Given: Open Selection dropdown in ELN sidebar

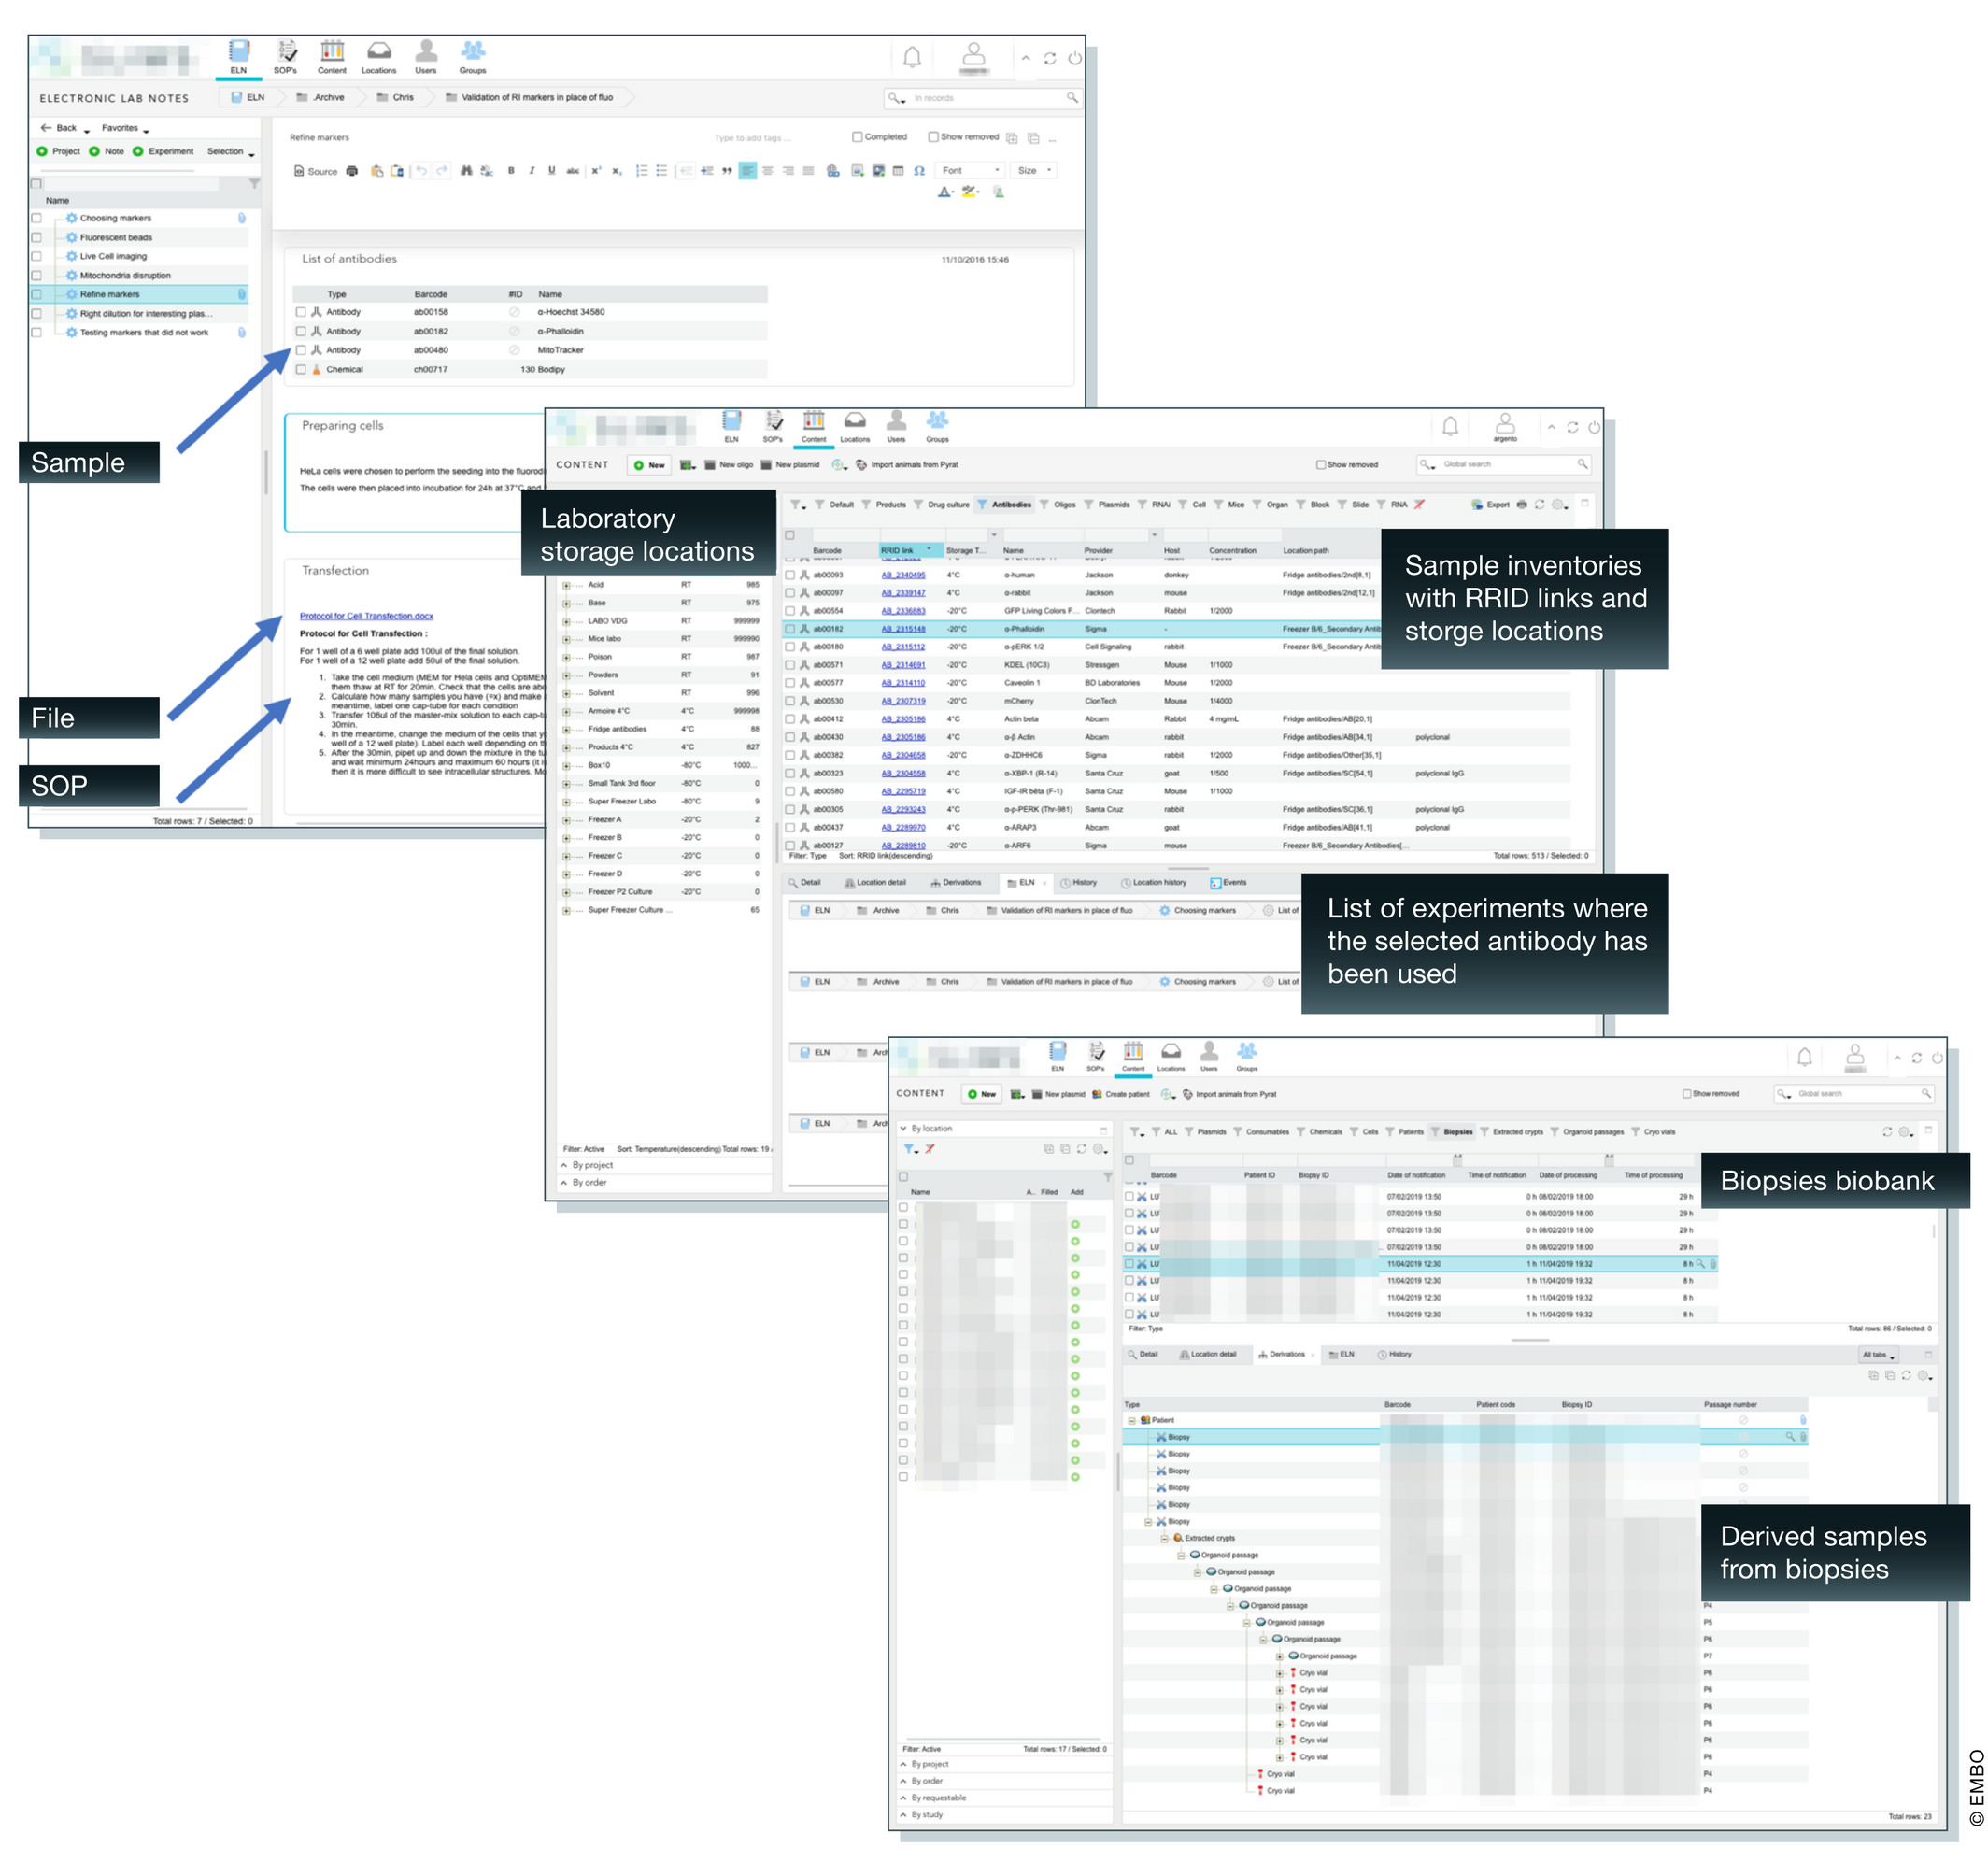Looking at the screenshot, I should point(230,152).
